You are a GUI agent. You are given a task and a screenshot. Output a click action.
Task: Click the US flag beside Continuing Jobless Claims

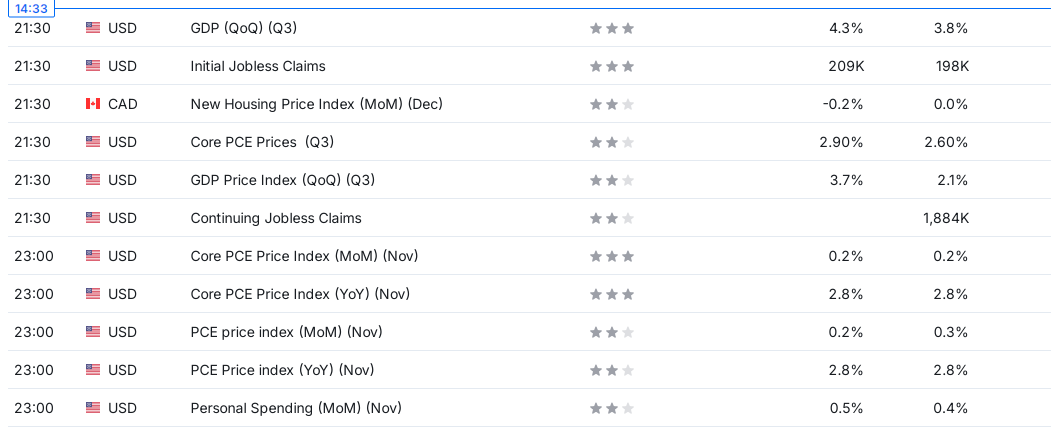93,218
